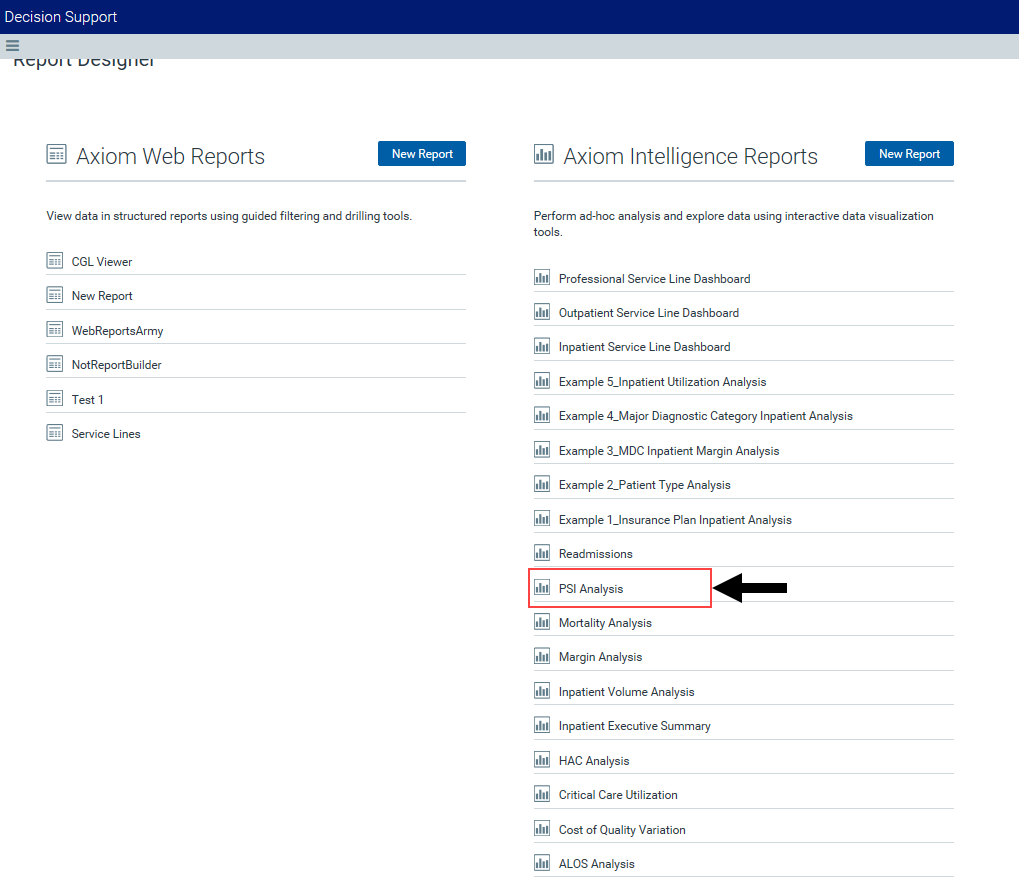Viewport: 1019px width, 880px height.
Task: Click the Axiom Web Reports New Report button
Action: click(x=422, y=153)
